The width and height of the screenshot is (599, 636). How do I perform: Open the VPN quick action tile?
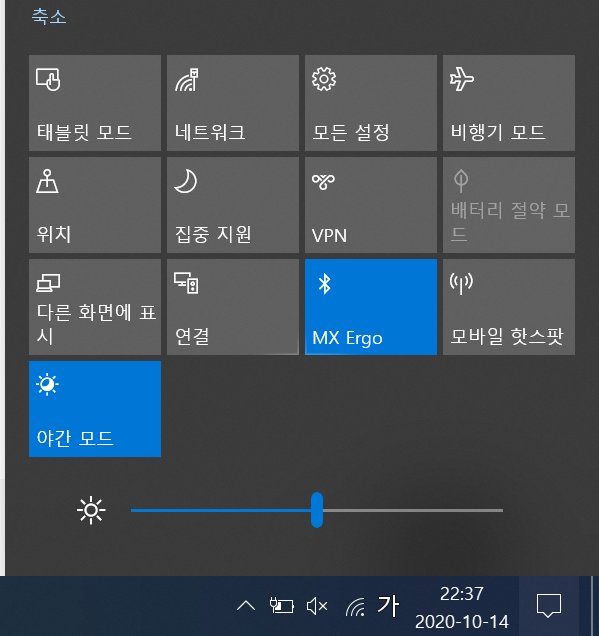(x=371, y=205)
